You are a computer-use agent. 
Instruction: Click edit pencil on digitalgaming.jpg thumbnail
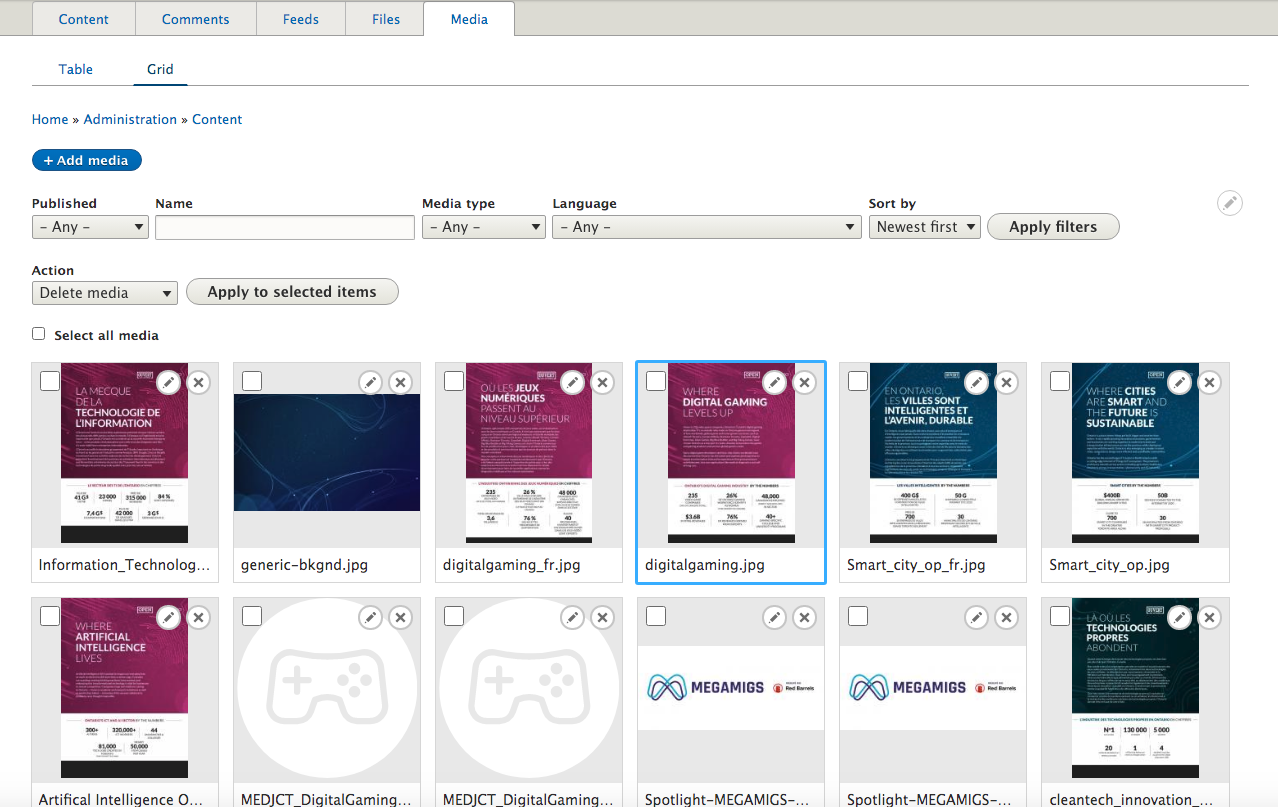pos(774,382)
